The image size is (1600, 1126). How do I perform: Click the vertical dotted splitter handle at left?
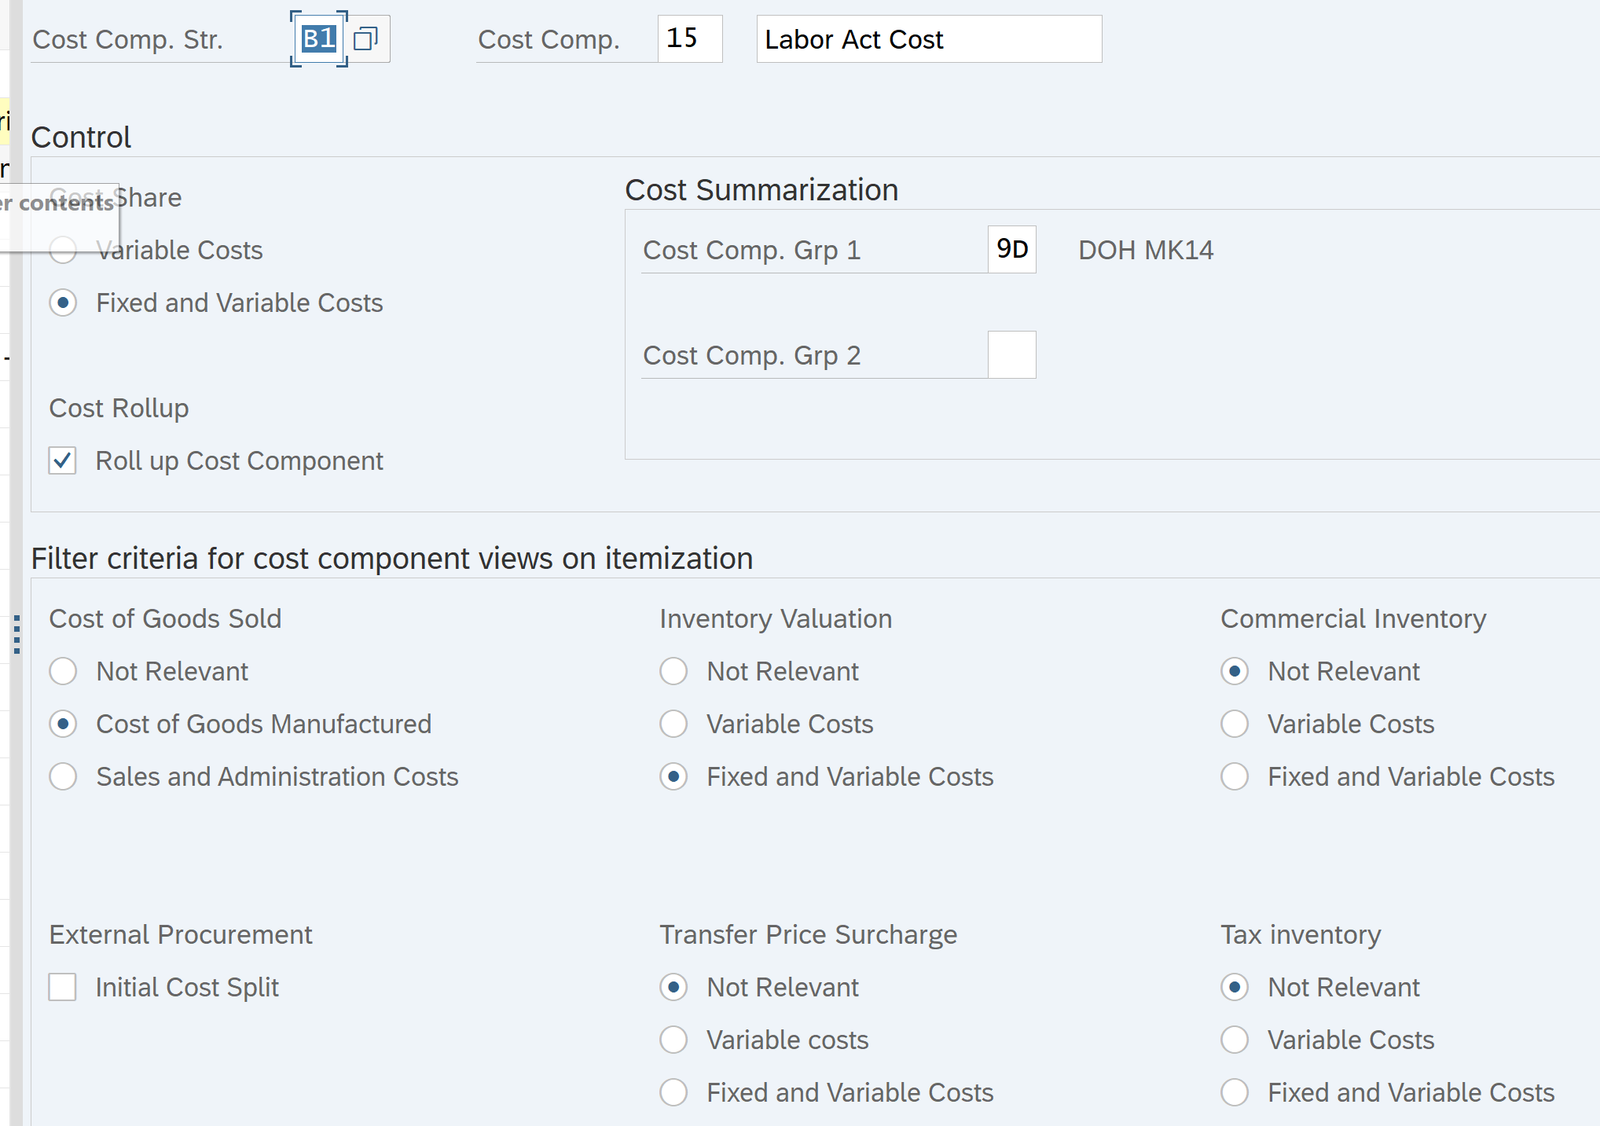tap(17, 635)
